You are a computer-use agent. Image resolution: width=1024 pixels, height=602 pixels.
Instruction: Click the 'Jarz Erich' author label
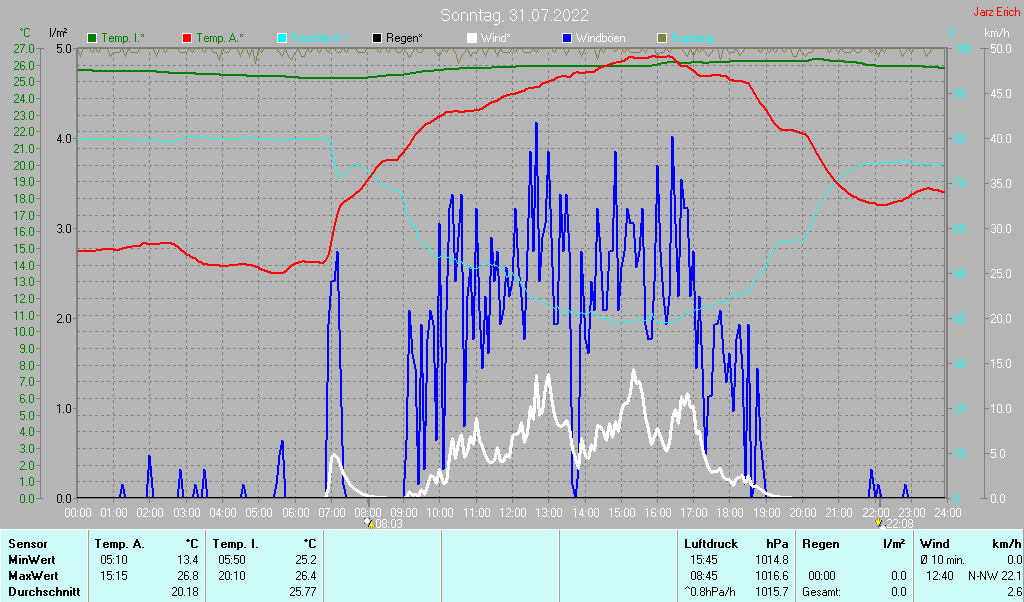coord(996,12)
